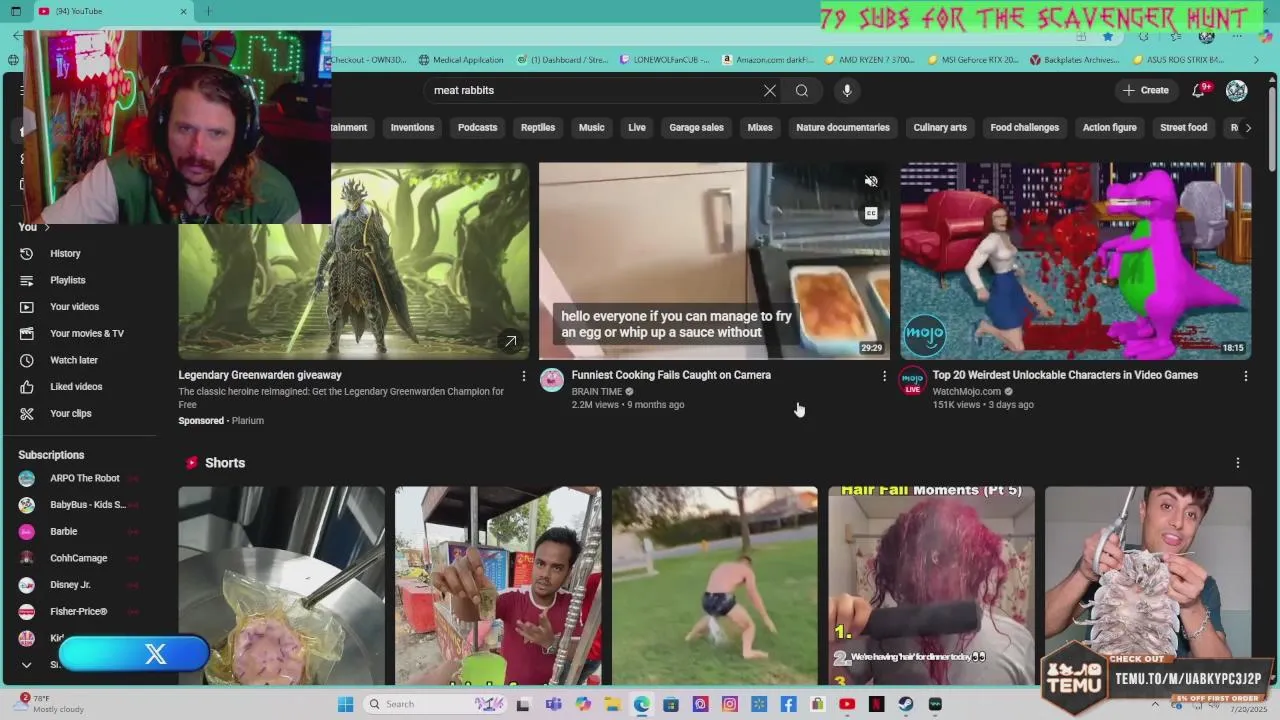Filter results by Reptiles chip
1280x720 pixels.
pos(538,128)
